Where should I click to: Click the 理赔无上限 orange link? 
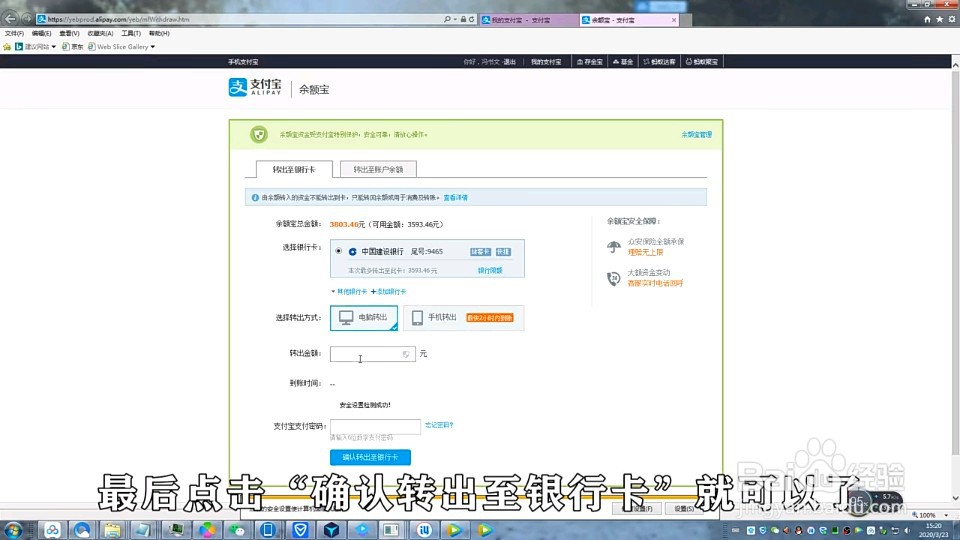(x=645, y=252)
